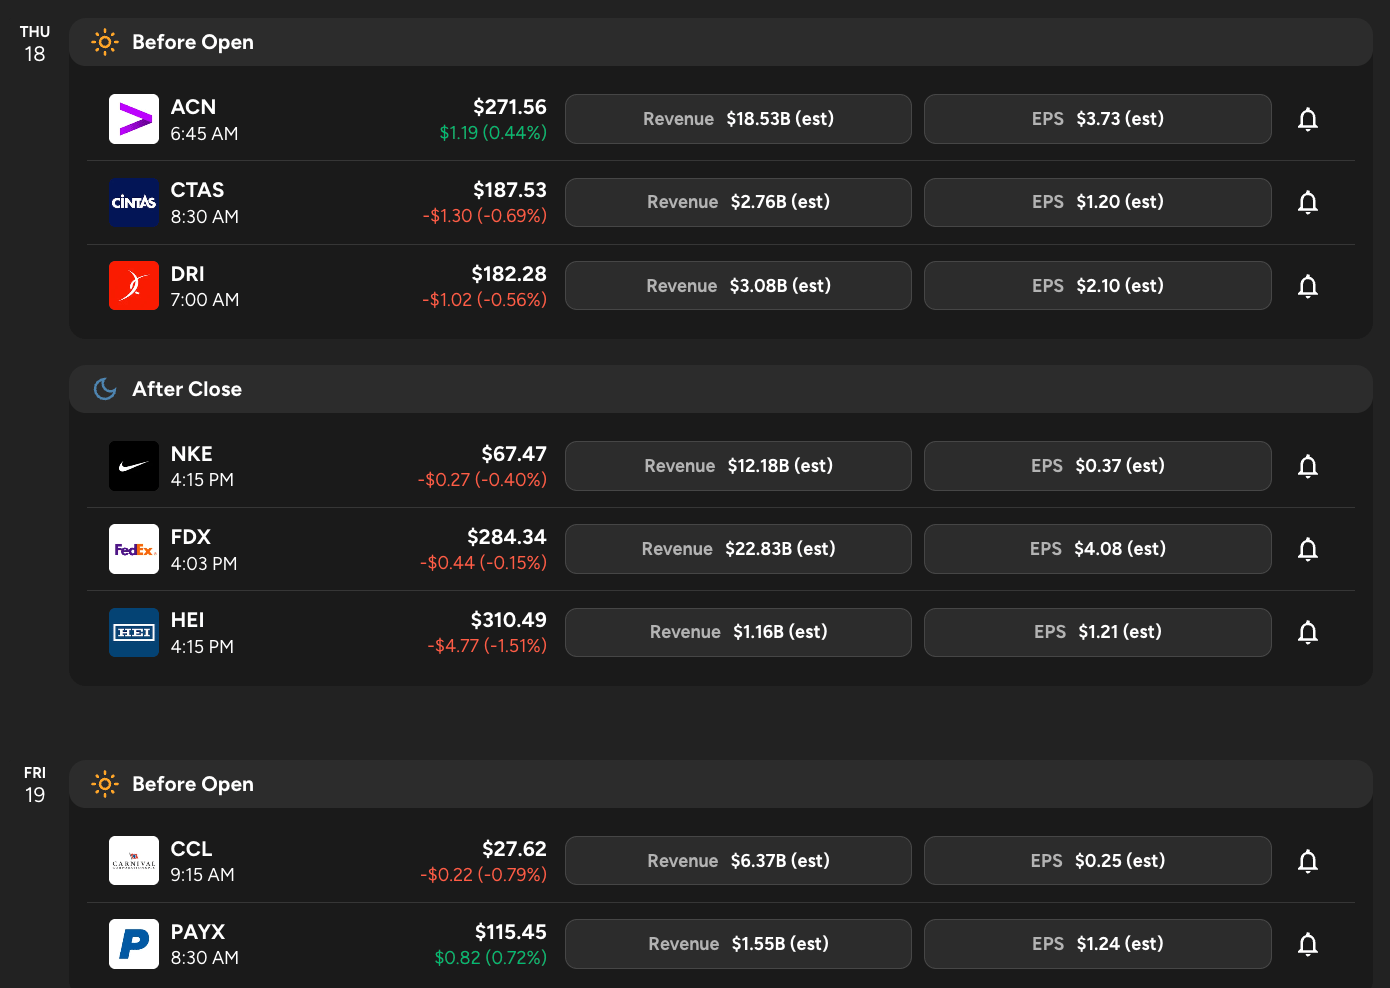Image resolution: width=1390 pixels, height=988 pixels.
Task: Click the sun icon for Thursday Before Open
Action: [x=105, y=42]
